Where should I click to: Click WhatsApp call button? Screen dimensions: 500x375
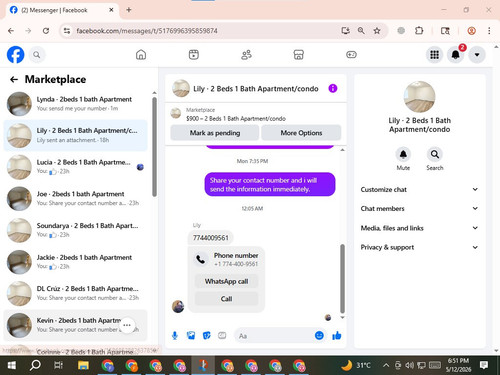[x=226, y=281]
